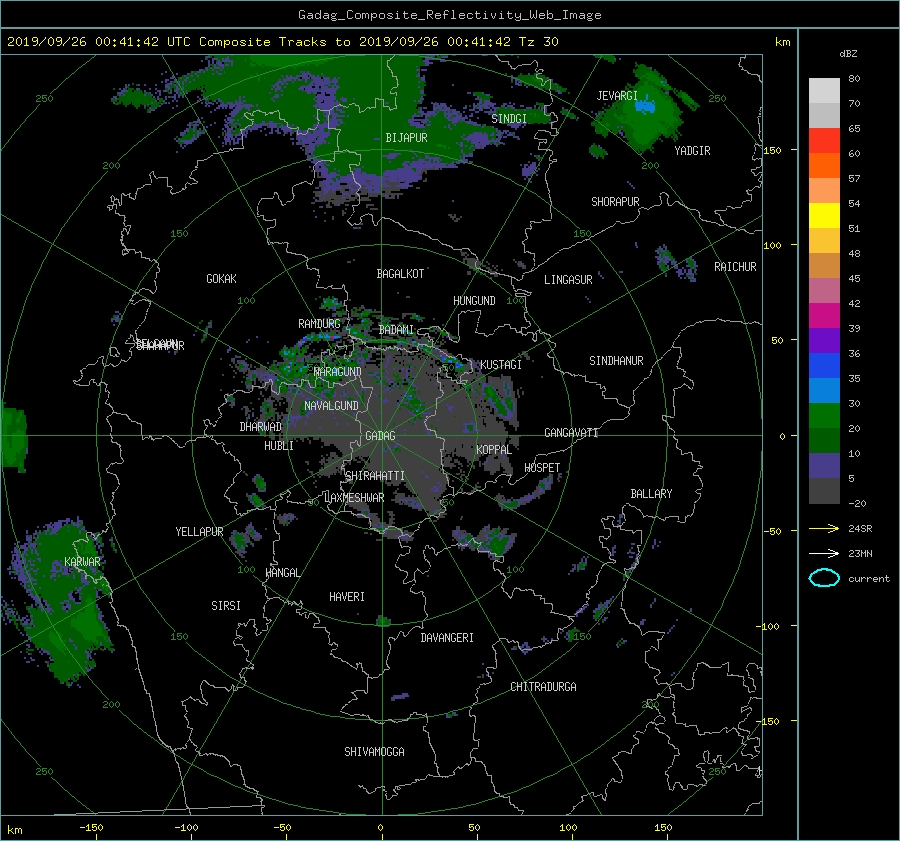Click the -20 value below the dBZ scale

(x=857, y=503)
